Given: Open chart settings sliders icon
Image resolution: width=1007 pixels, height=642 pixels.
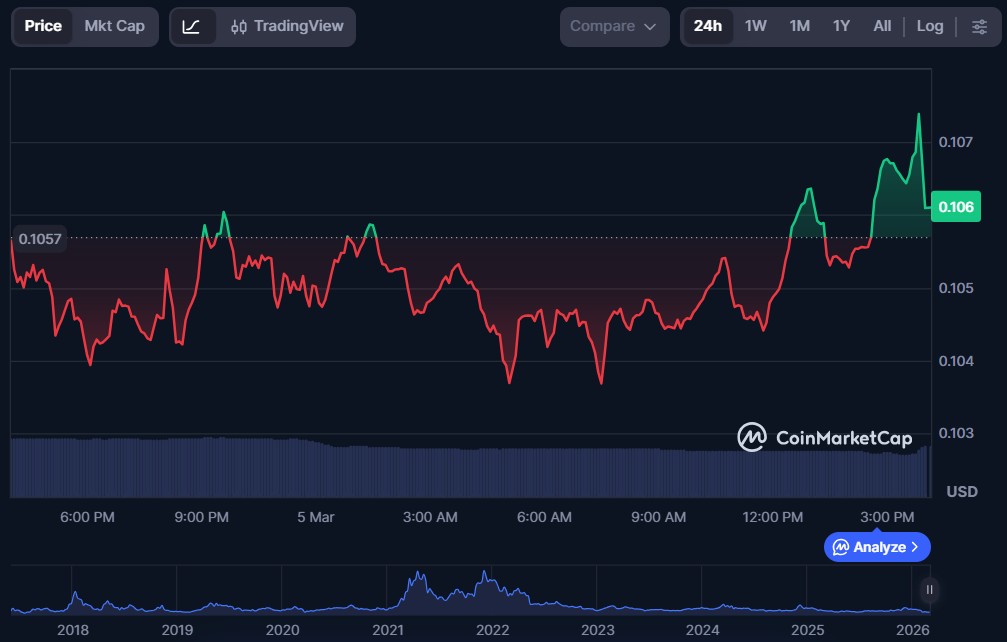Looking at the screenshot, I should tap(979, 27).
